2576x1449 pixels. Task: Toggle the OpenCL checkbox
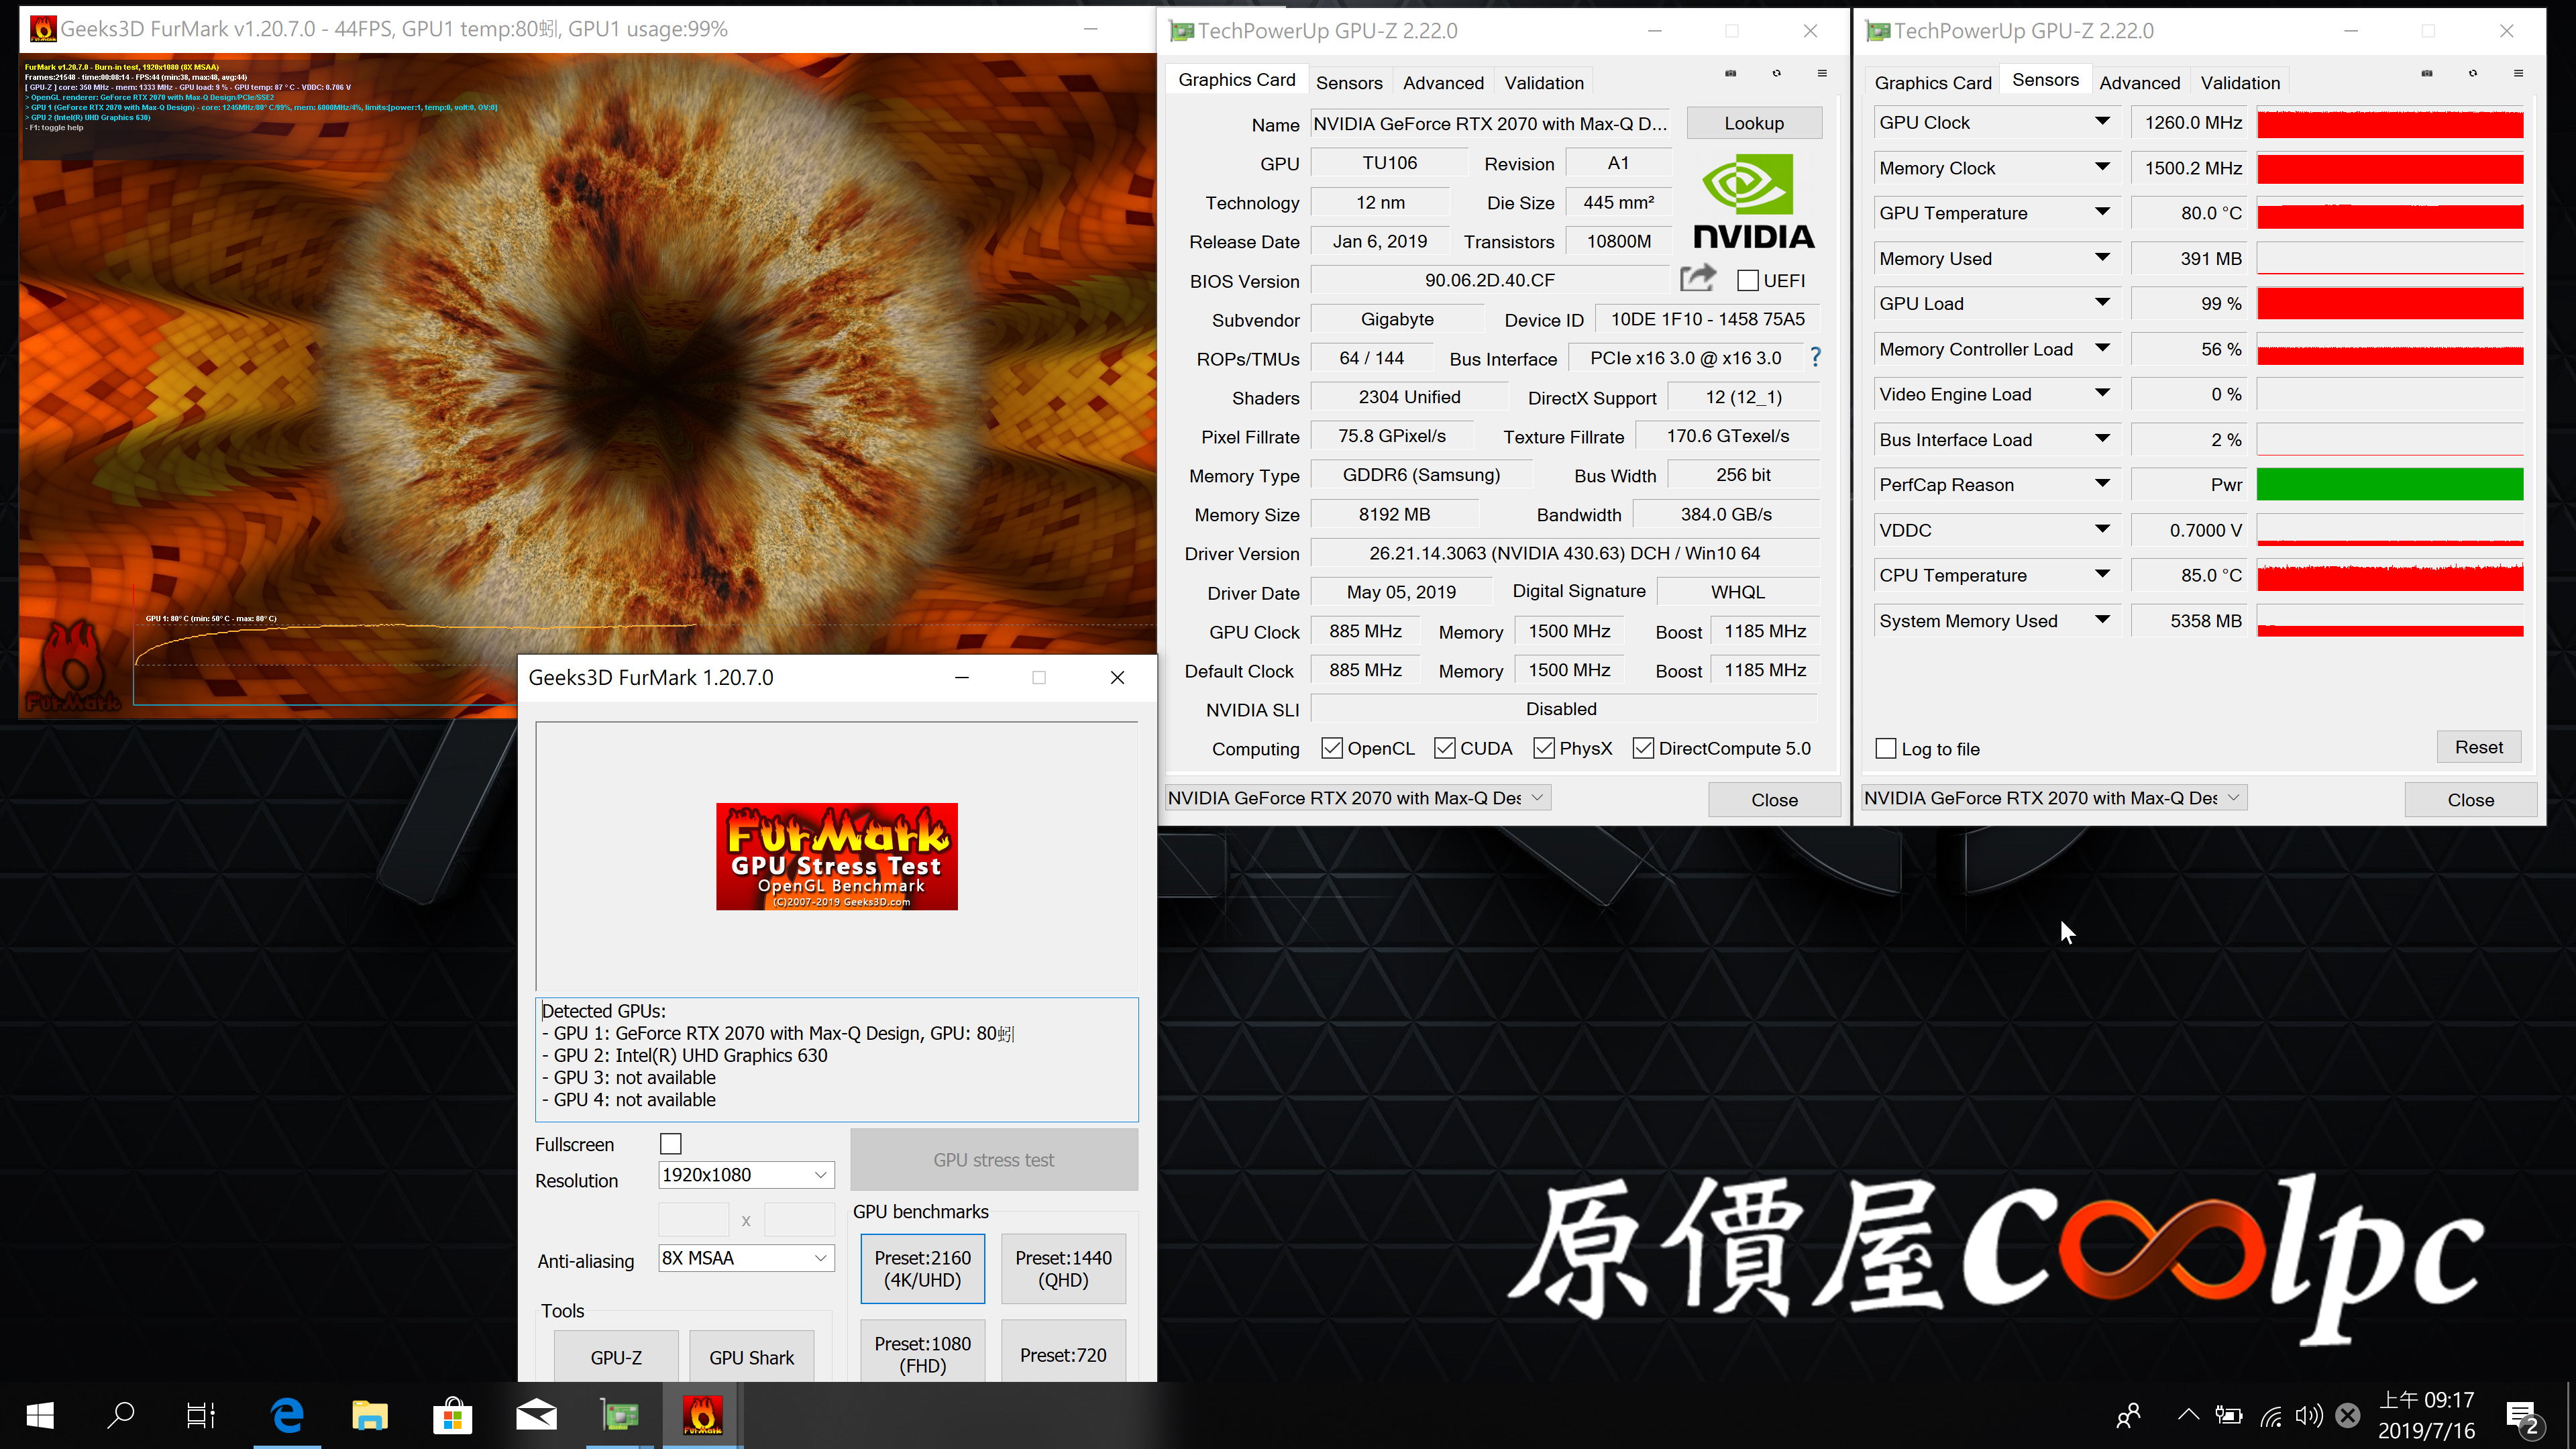1332,748
